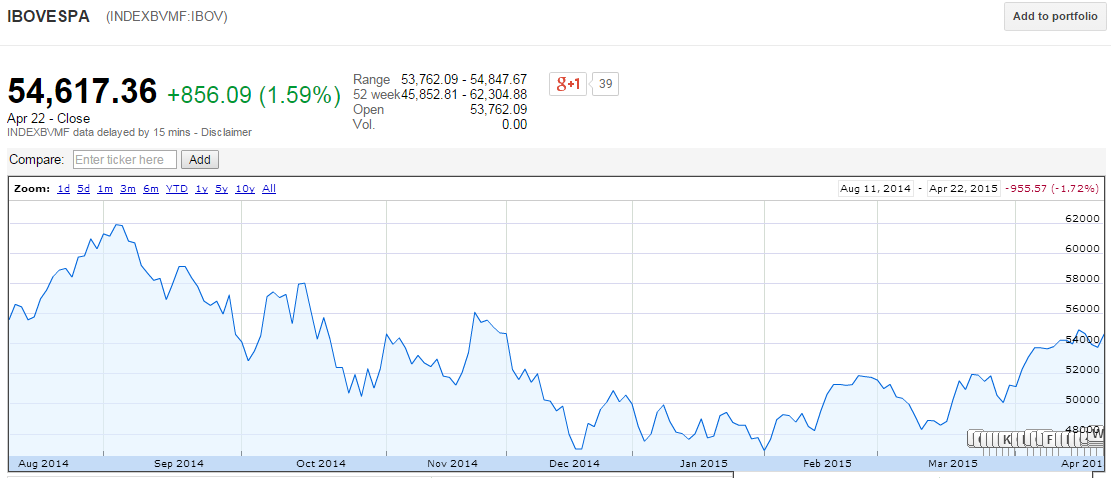Image resolution: width=1111 pixels, height=478 pixels.
Task: Set chart zoom to 5y
Action: pos(222,189)
